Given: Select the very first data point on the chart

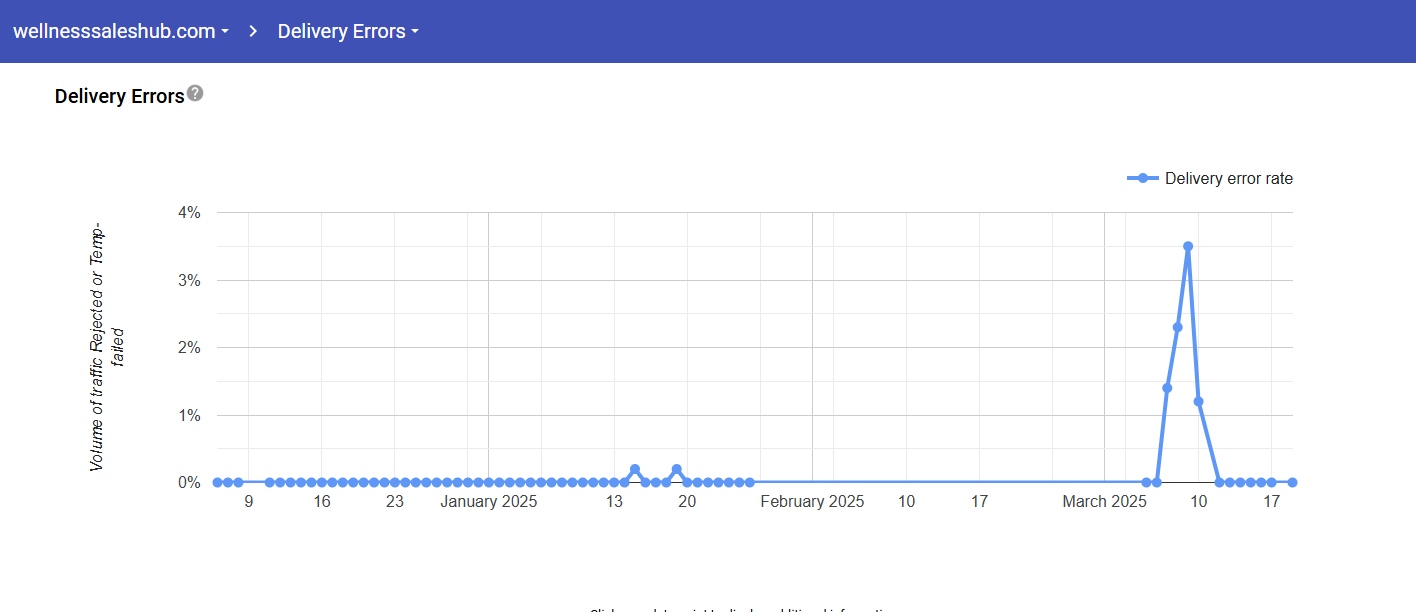Looking at the screenshot, I should pyautogui.click(x=217, y=482).
